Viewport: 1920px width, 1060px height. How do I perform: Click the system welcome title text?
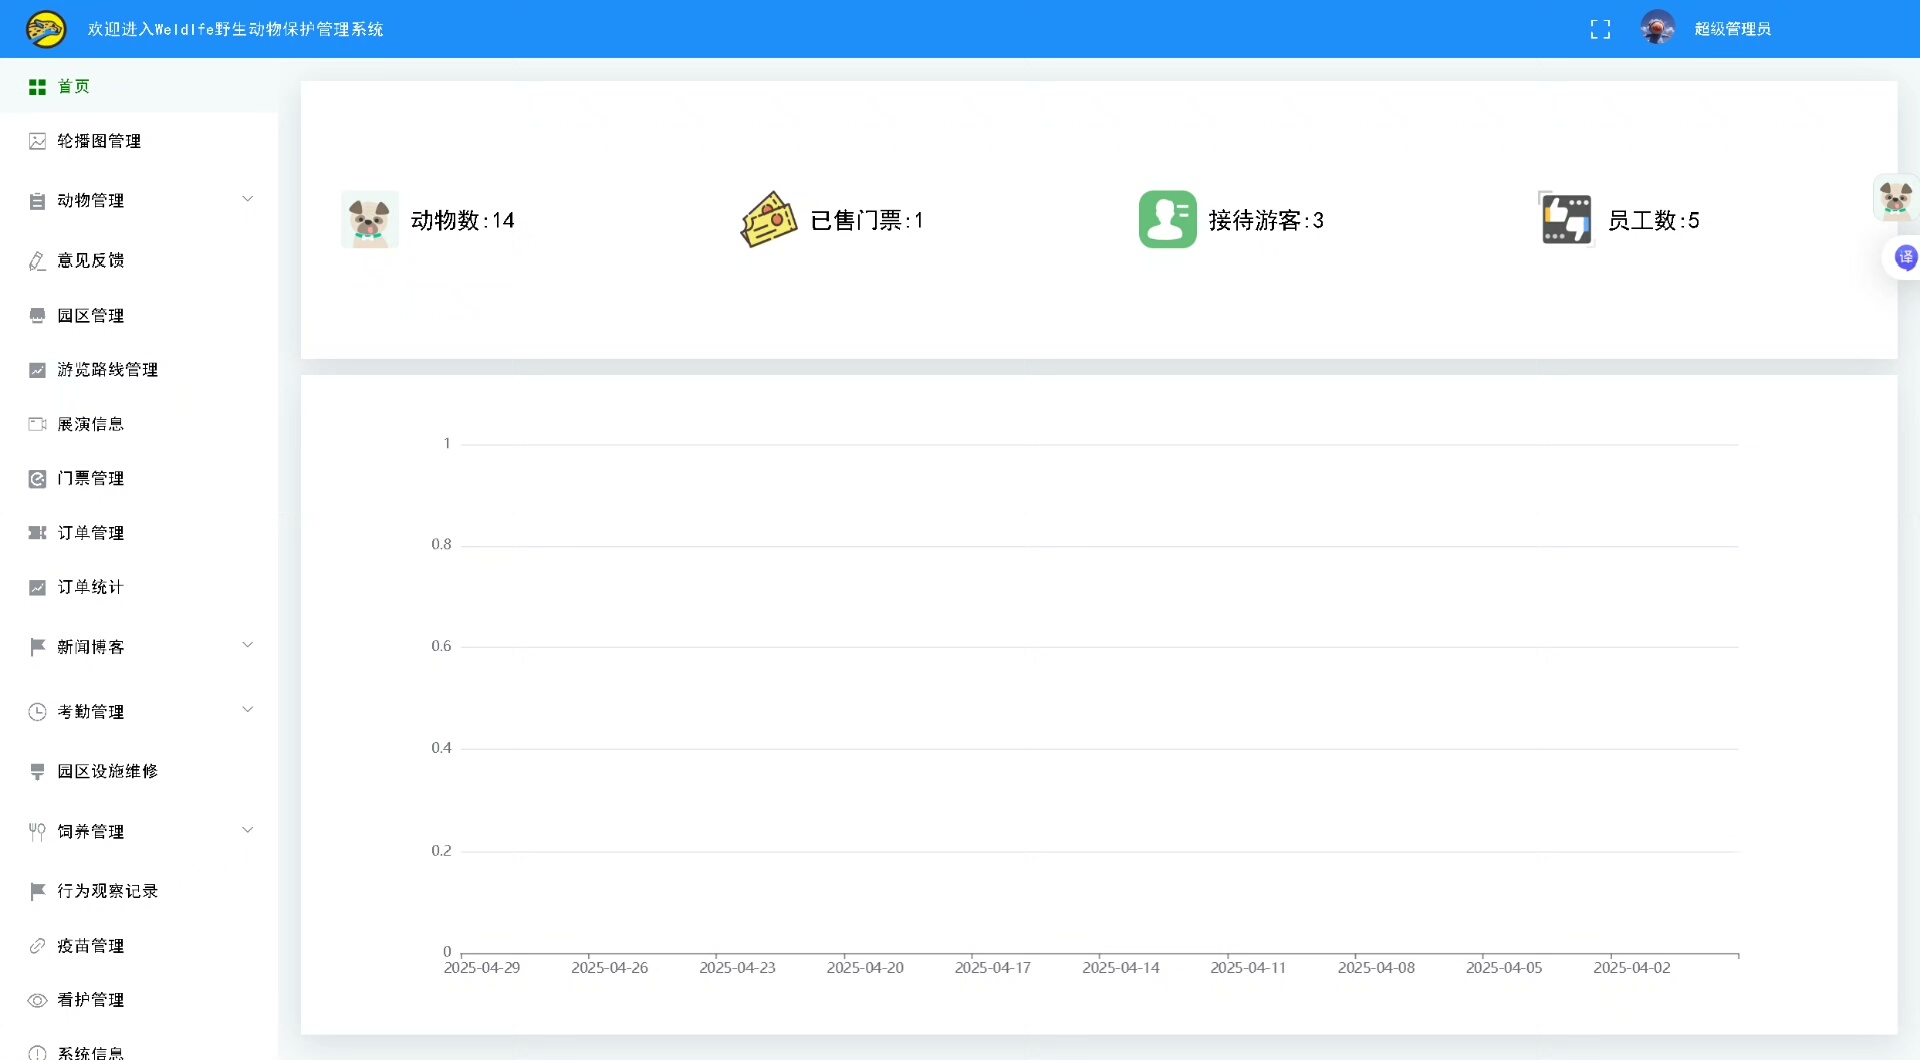point(235,29)
